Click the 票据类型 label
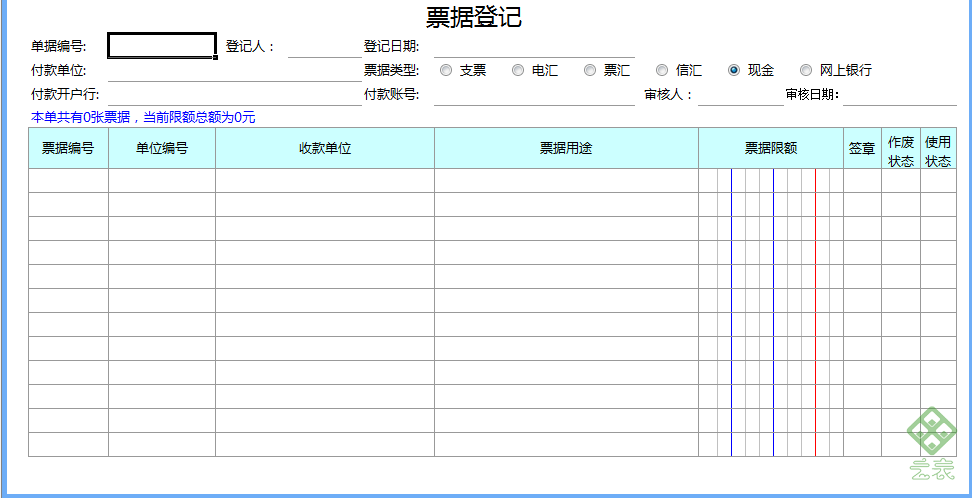 tap(391, 71)
